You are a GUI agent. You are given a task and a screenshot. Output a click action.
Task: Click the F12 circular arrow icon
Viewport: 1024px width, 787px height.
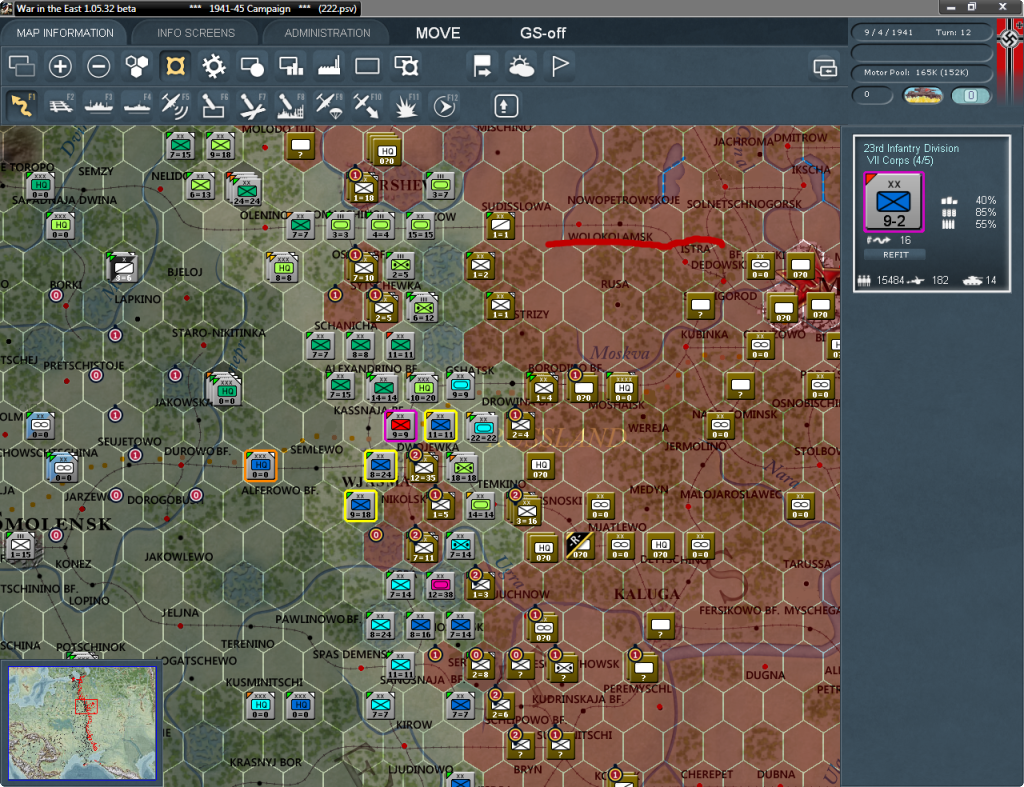click(445, 105)
